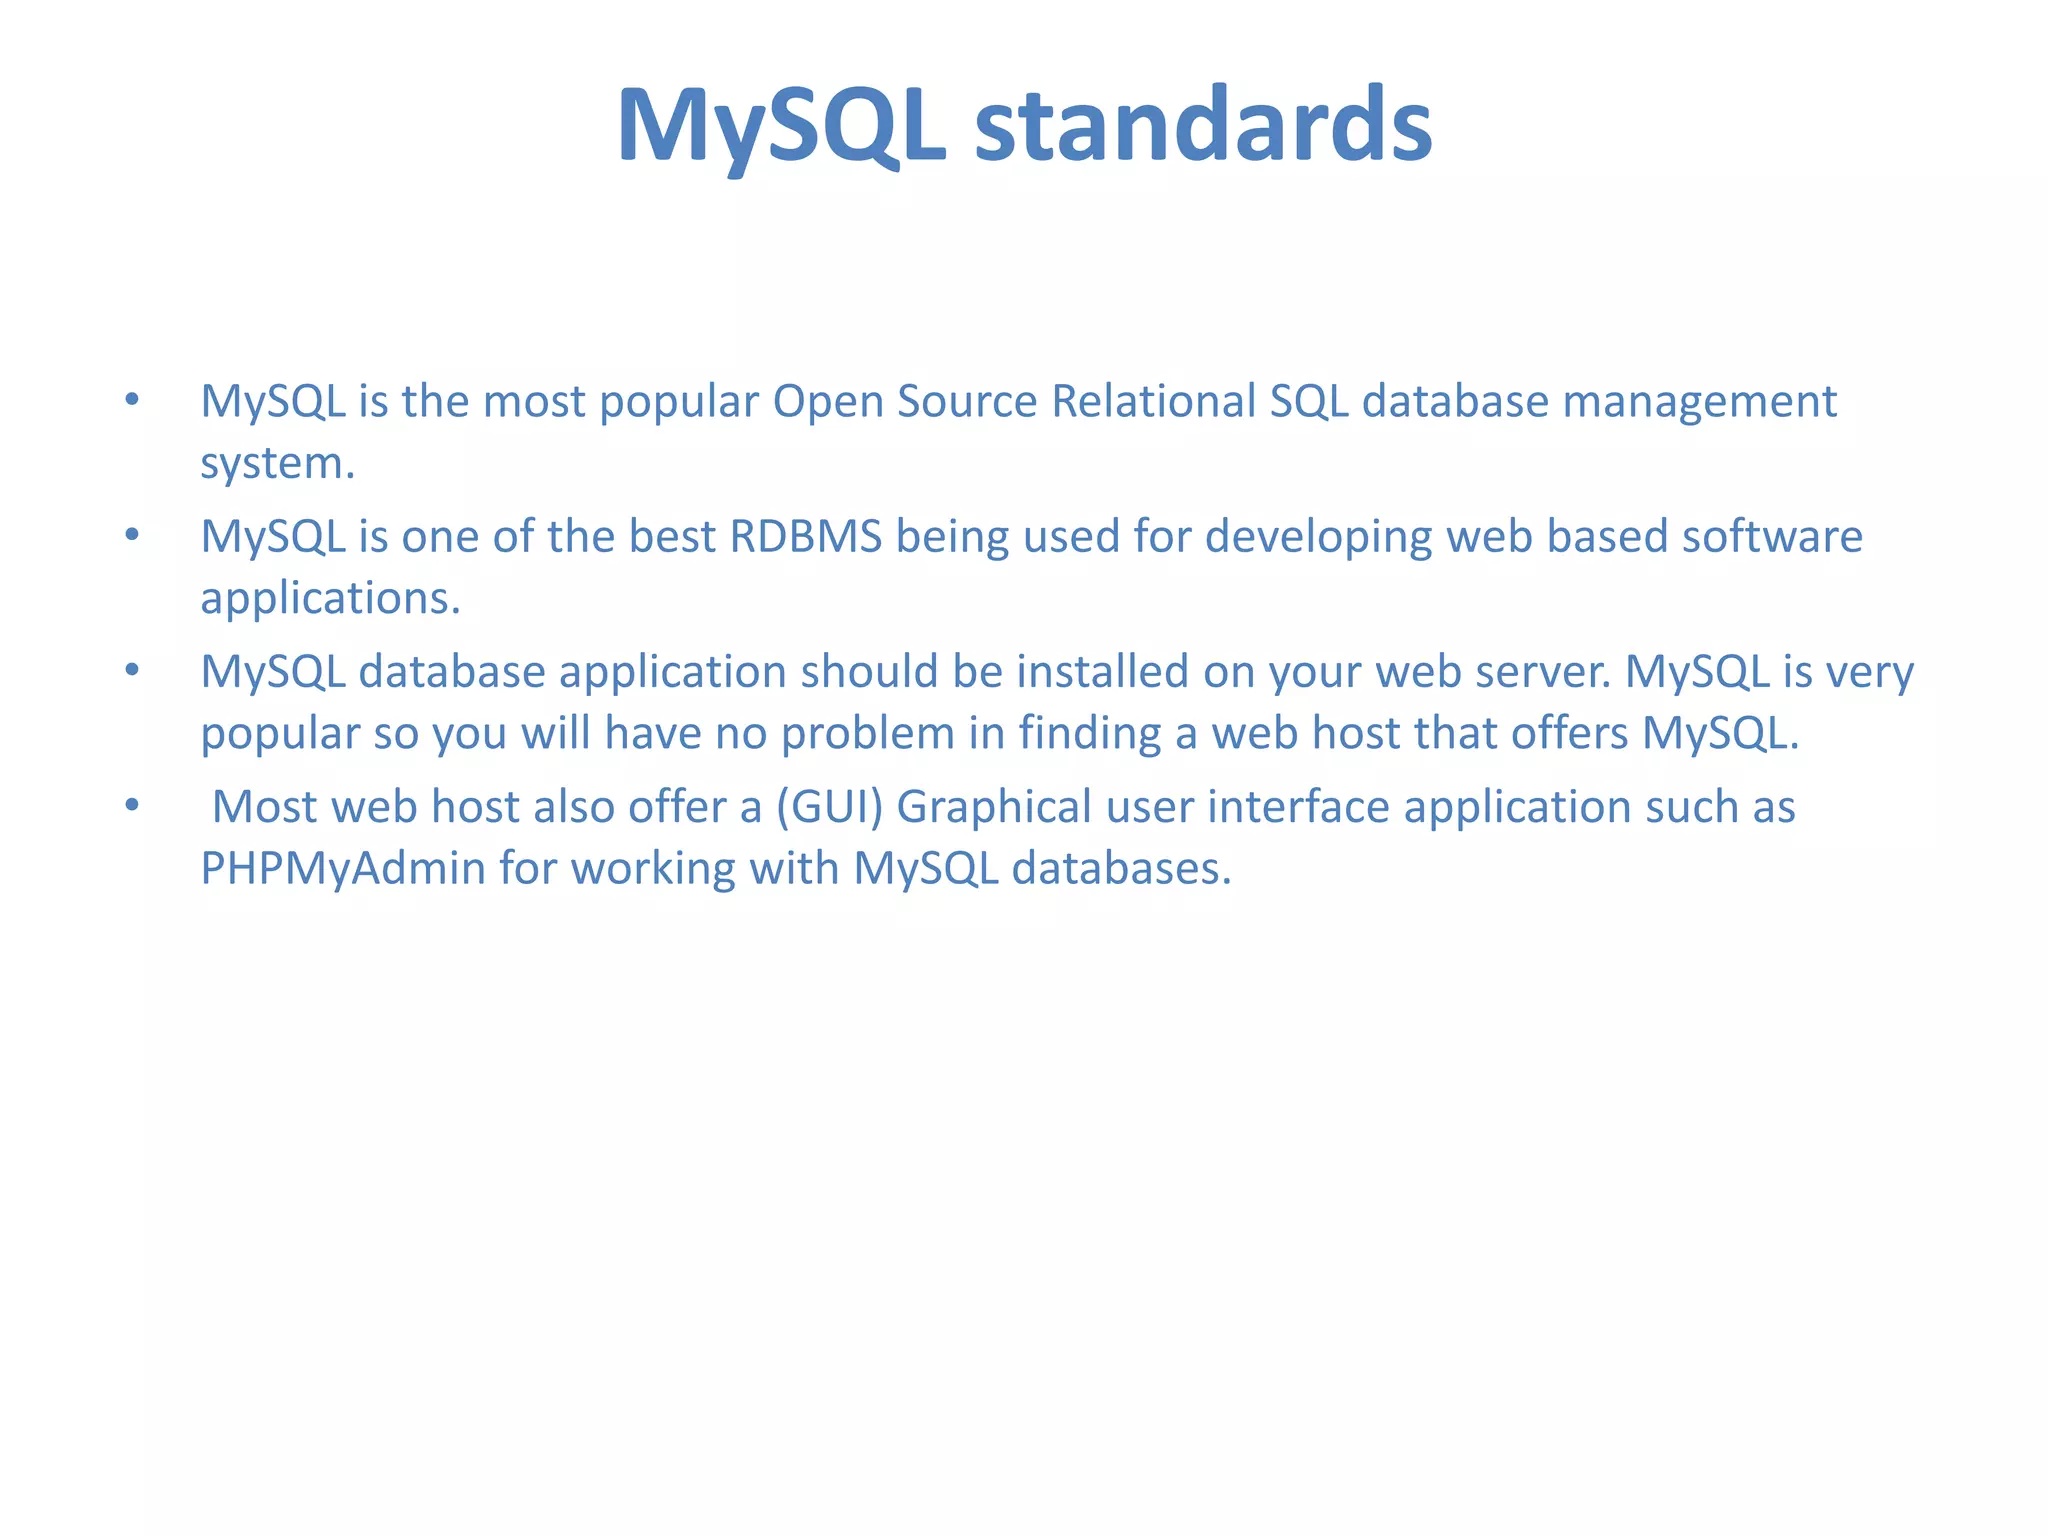Click the '(GUI)' text in the last bullet
Image resolution: width=2048 pixels, height=1536 pixels.
(829, 806)
